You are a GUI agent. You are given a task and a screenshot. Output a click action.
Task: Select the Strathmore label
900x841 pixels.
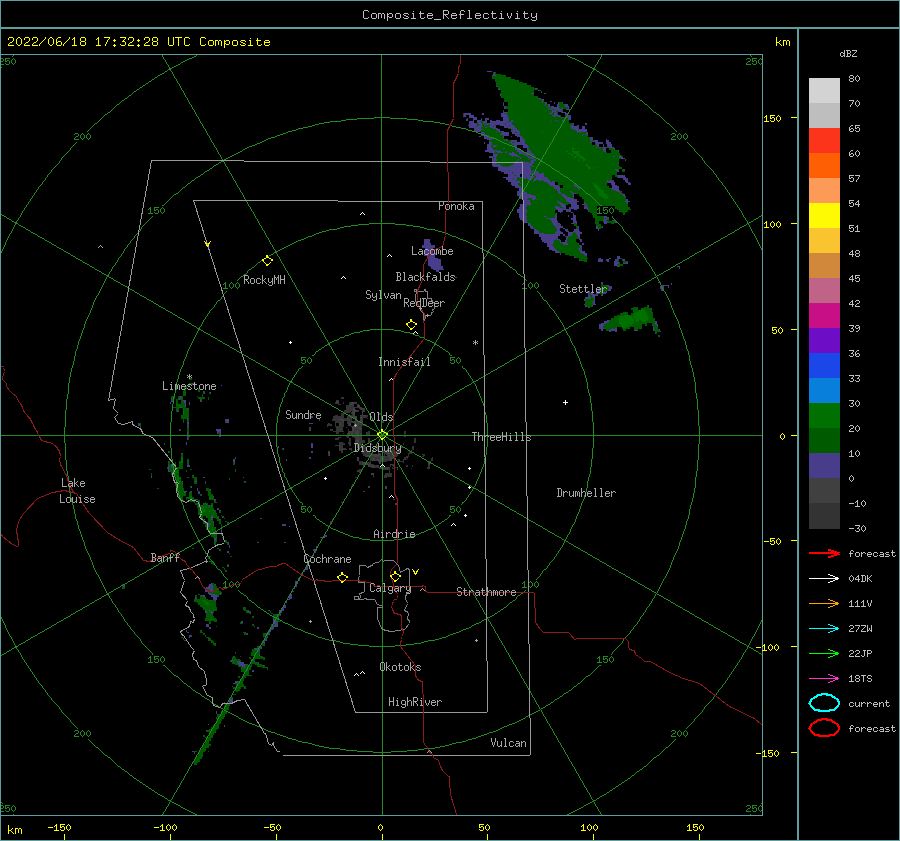coord(486,592)
